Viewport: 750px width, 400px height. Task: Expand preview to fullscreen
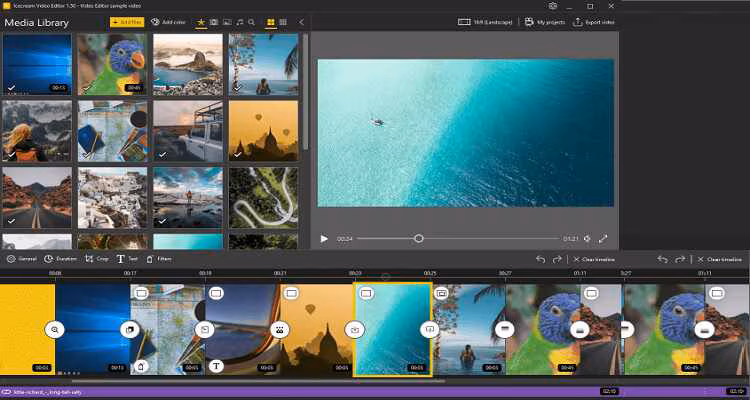tap(603, 238)
